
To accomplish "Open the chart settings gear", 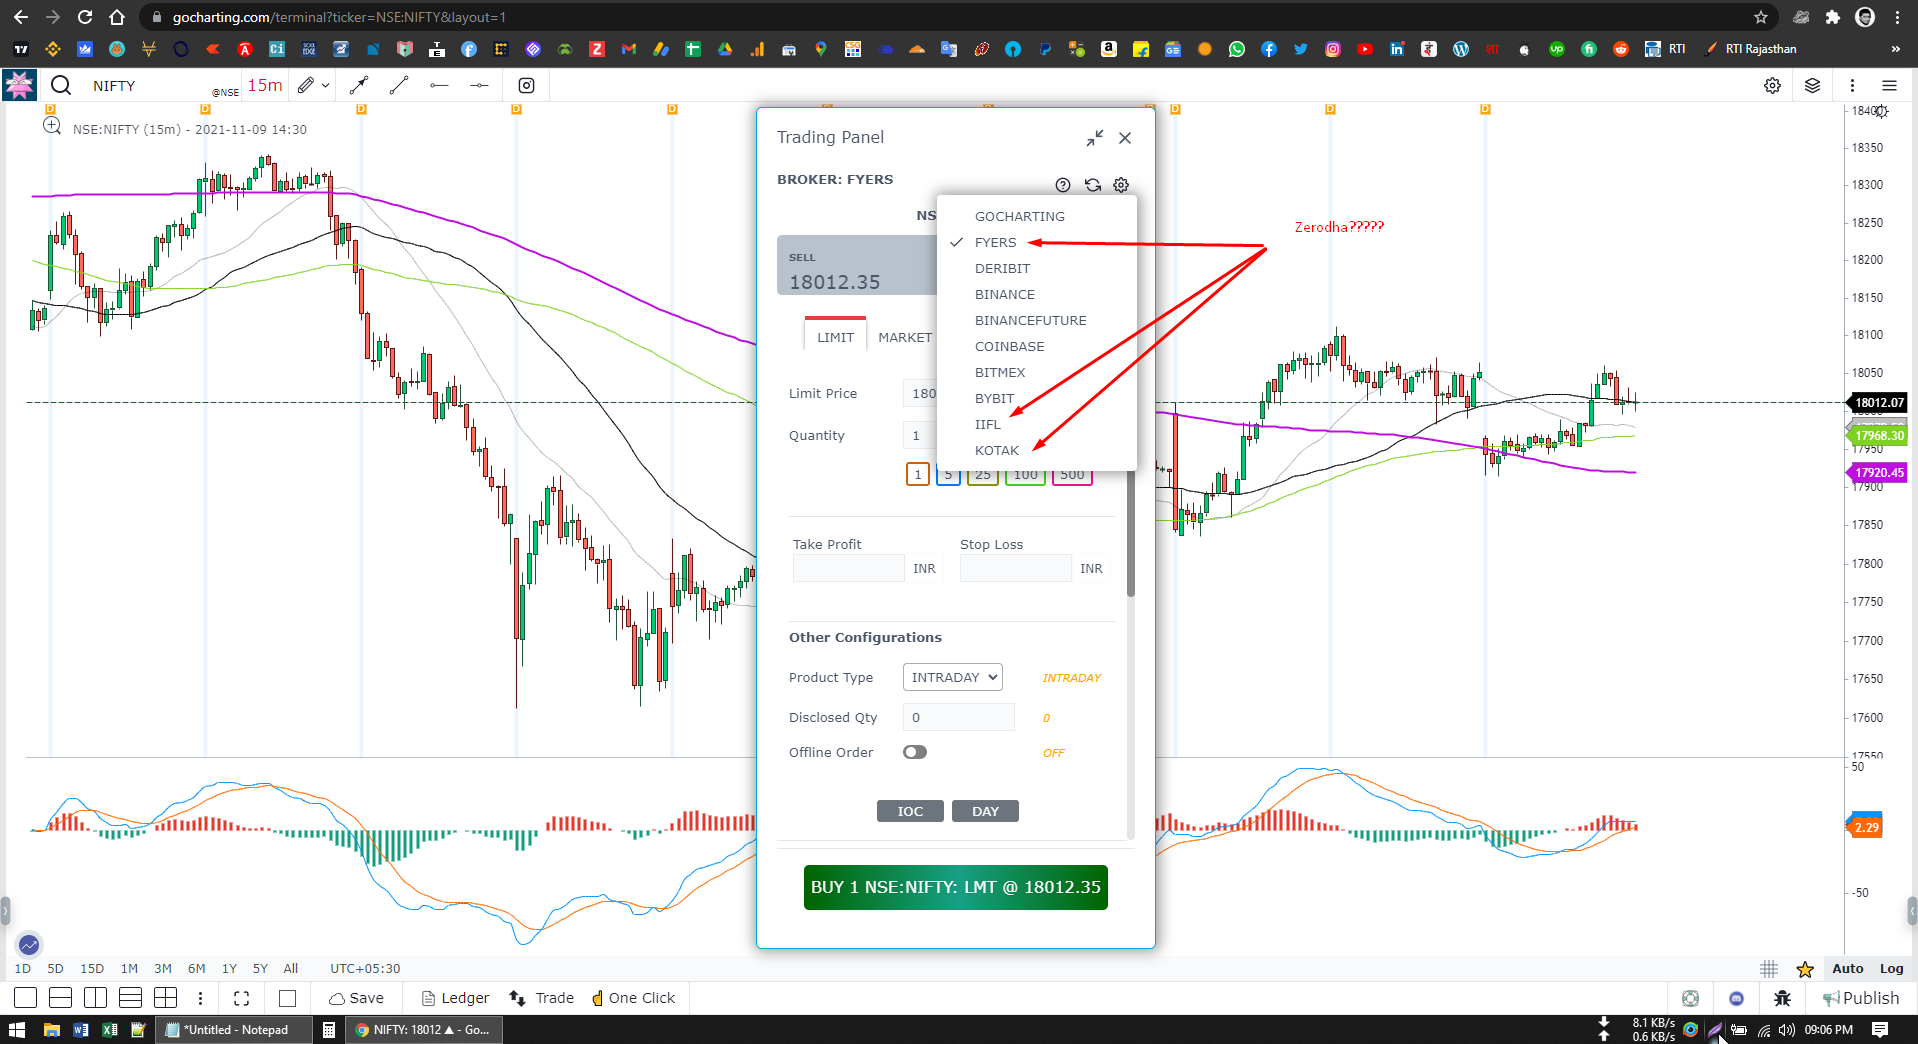I will 1773,85.
